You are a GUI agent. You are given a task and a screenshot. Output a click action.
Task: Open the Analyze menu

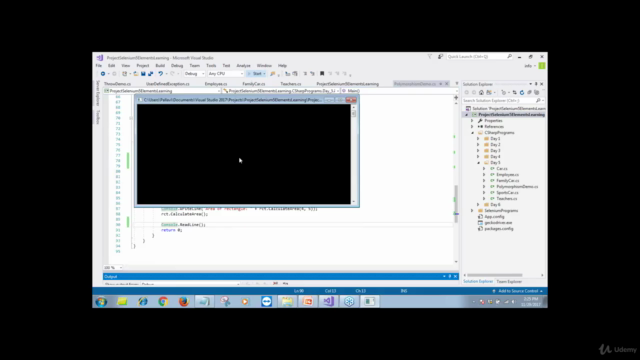click(x=244, y=66)
